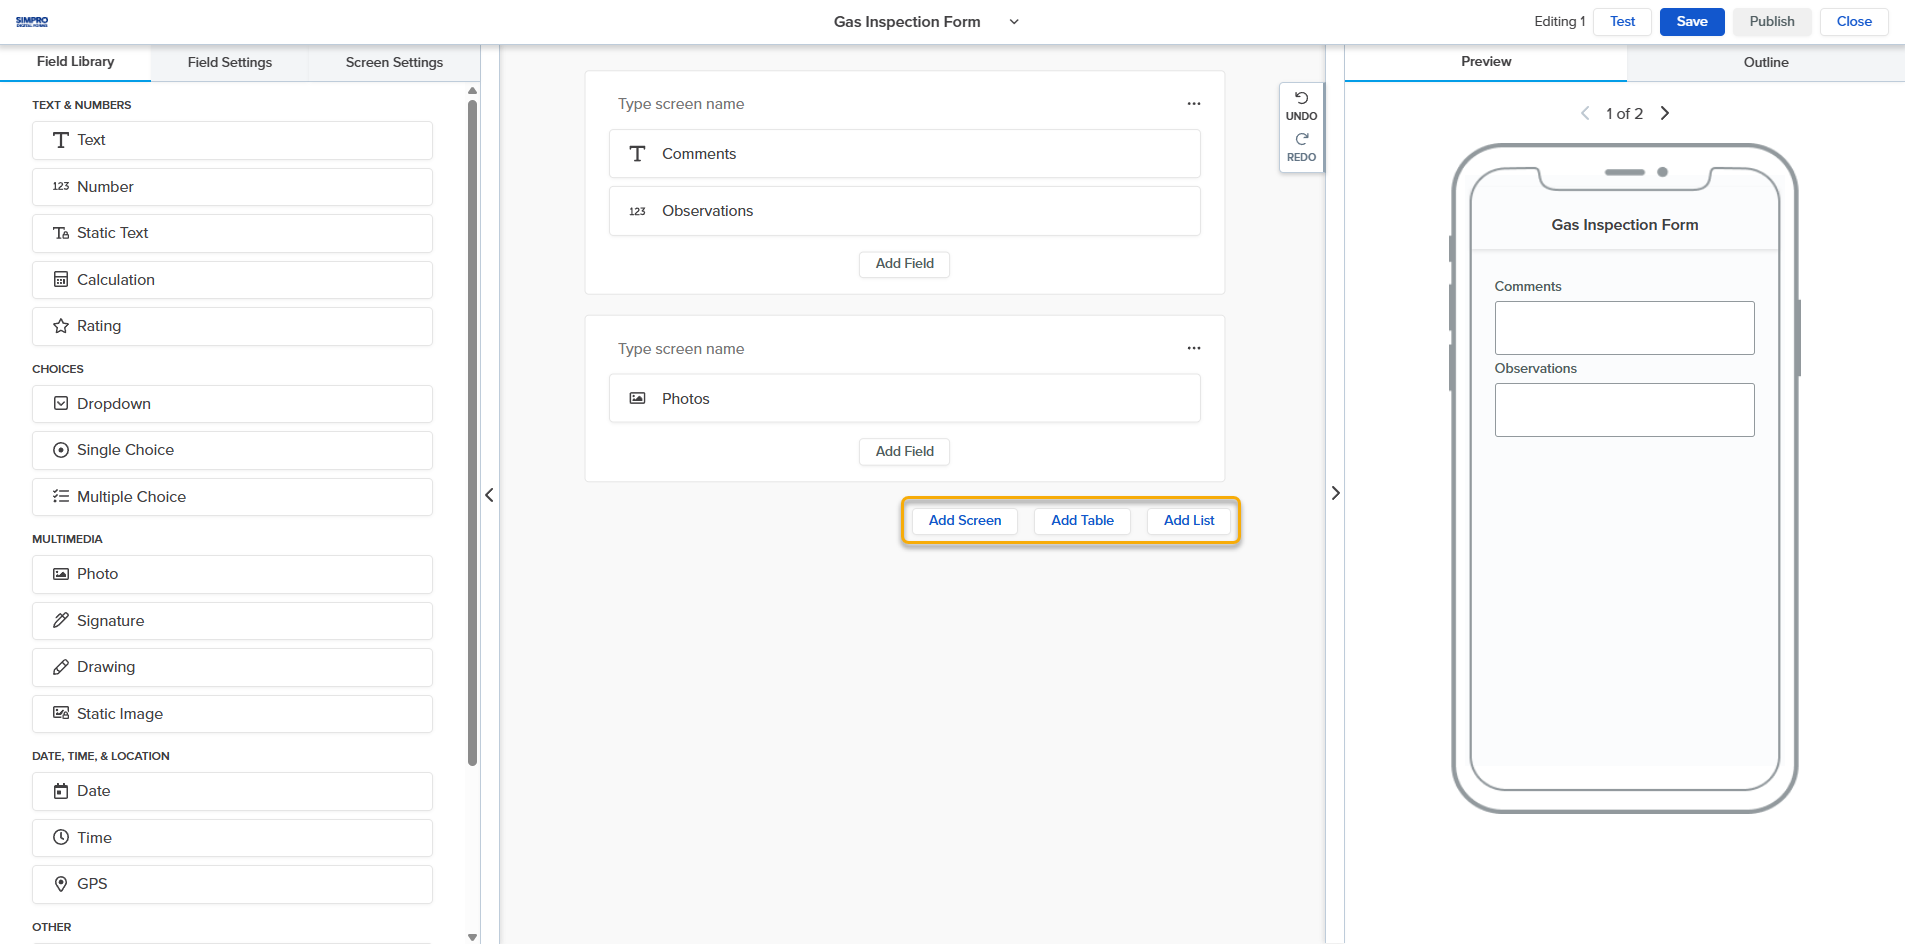Click the Simpro logo
The height and width of the screenshot is (944, 1905).
click(x=32, y=21)
